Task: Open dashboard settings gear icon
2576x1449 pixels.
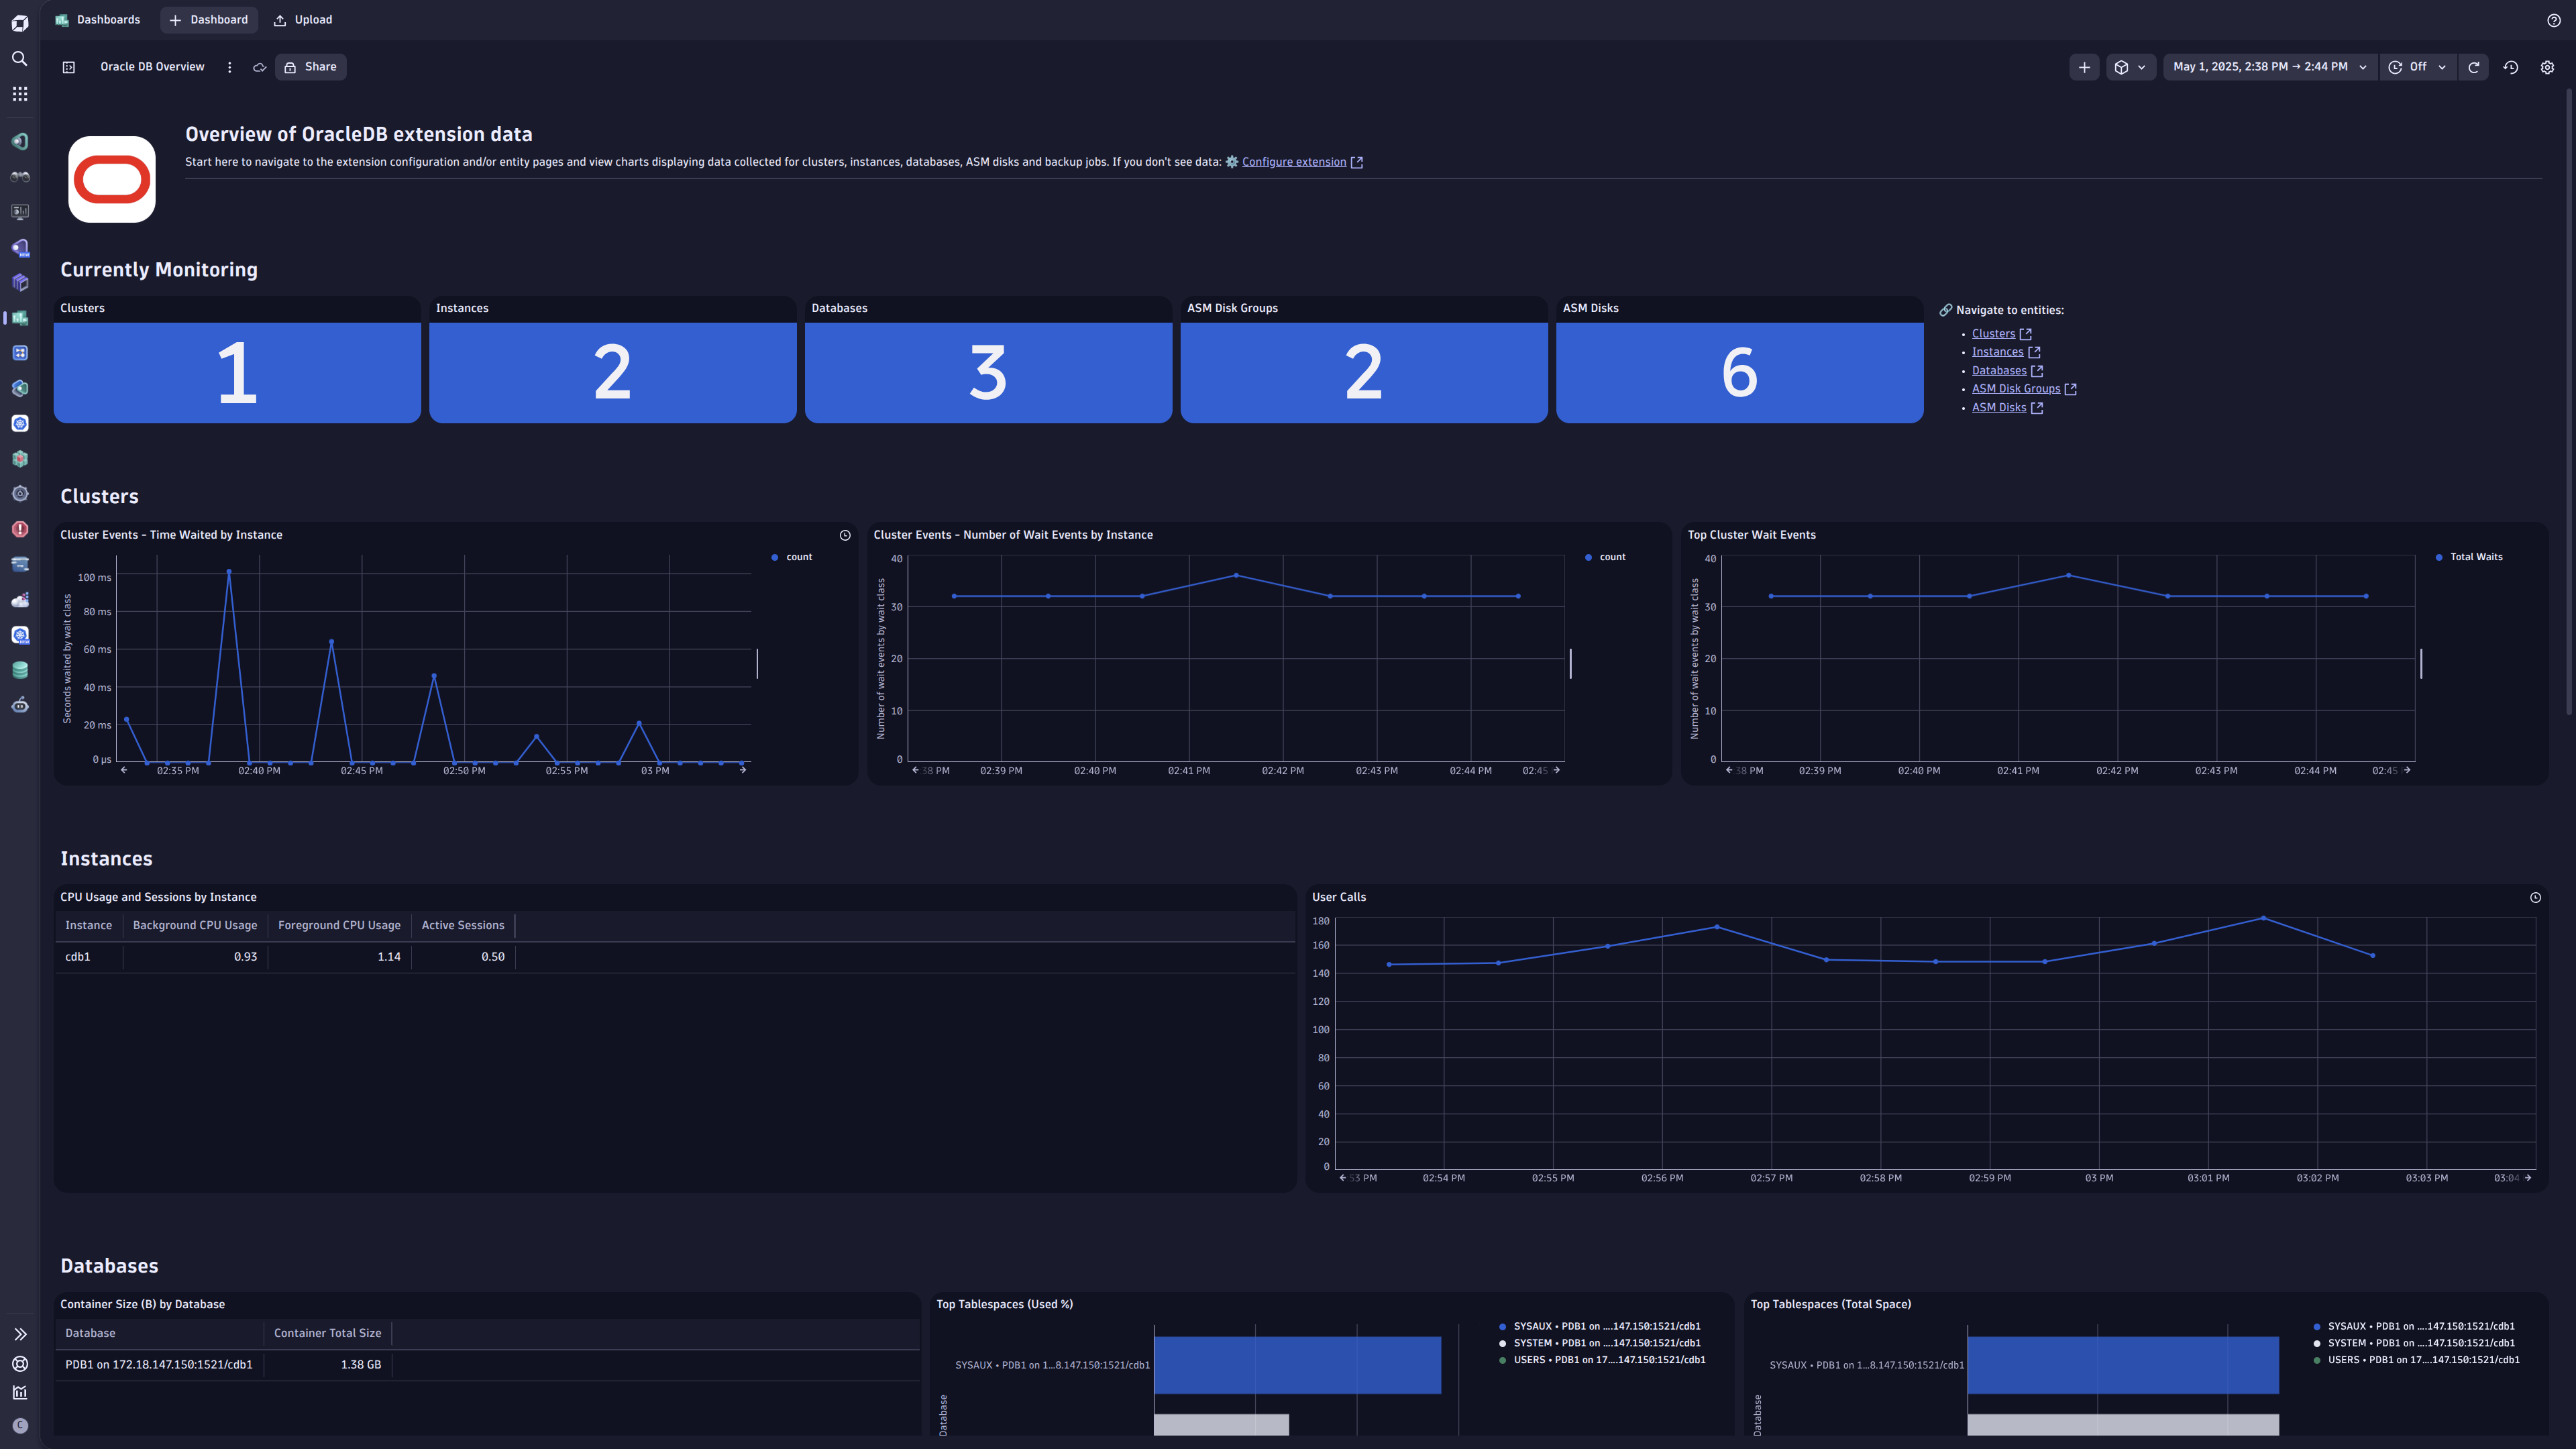Action: 2547,67
